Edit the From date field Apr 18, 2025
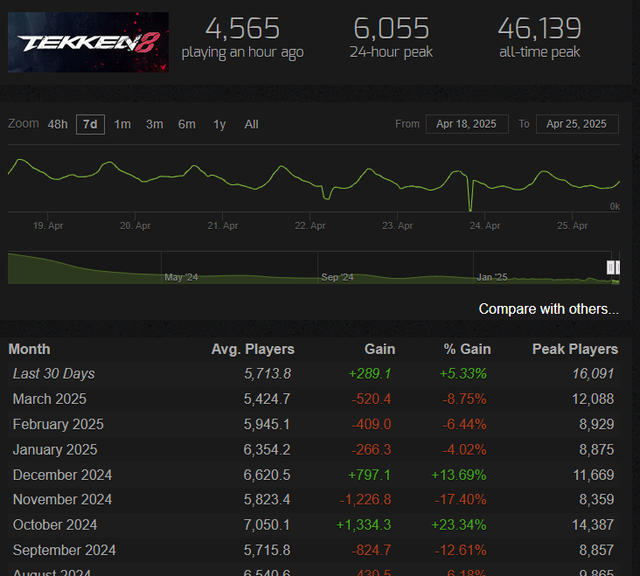Screen dimensions: 640x576 467,124
